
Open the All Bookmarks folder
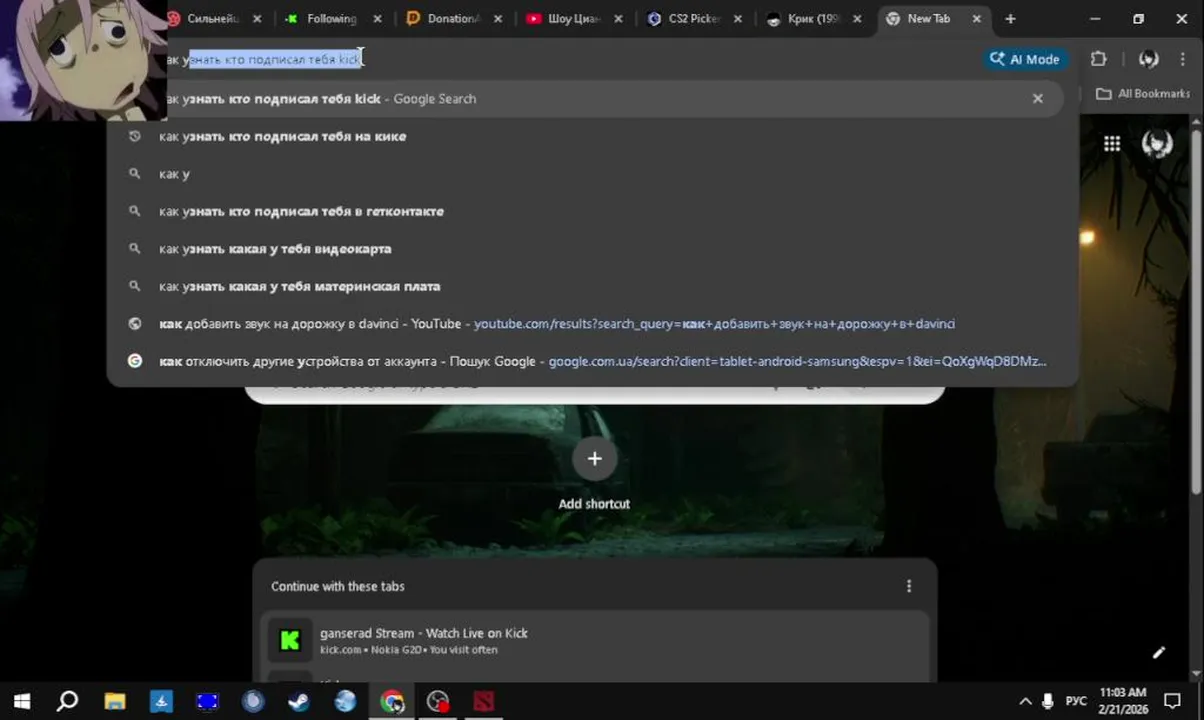[x=1143, y=93]
